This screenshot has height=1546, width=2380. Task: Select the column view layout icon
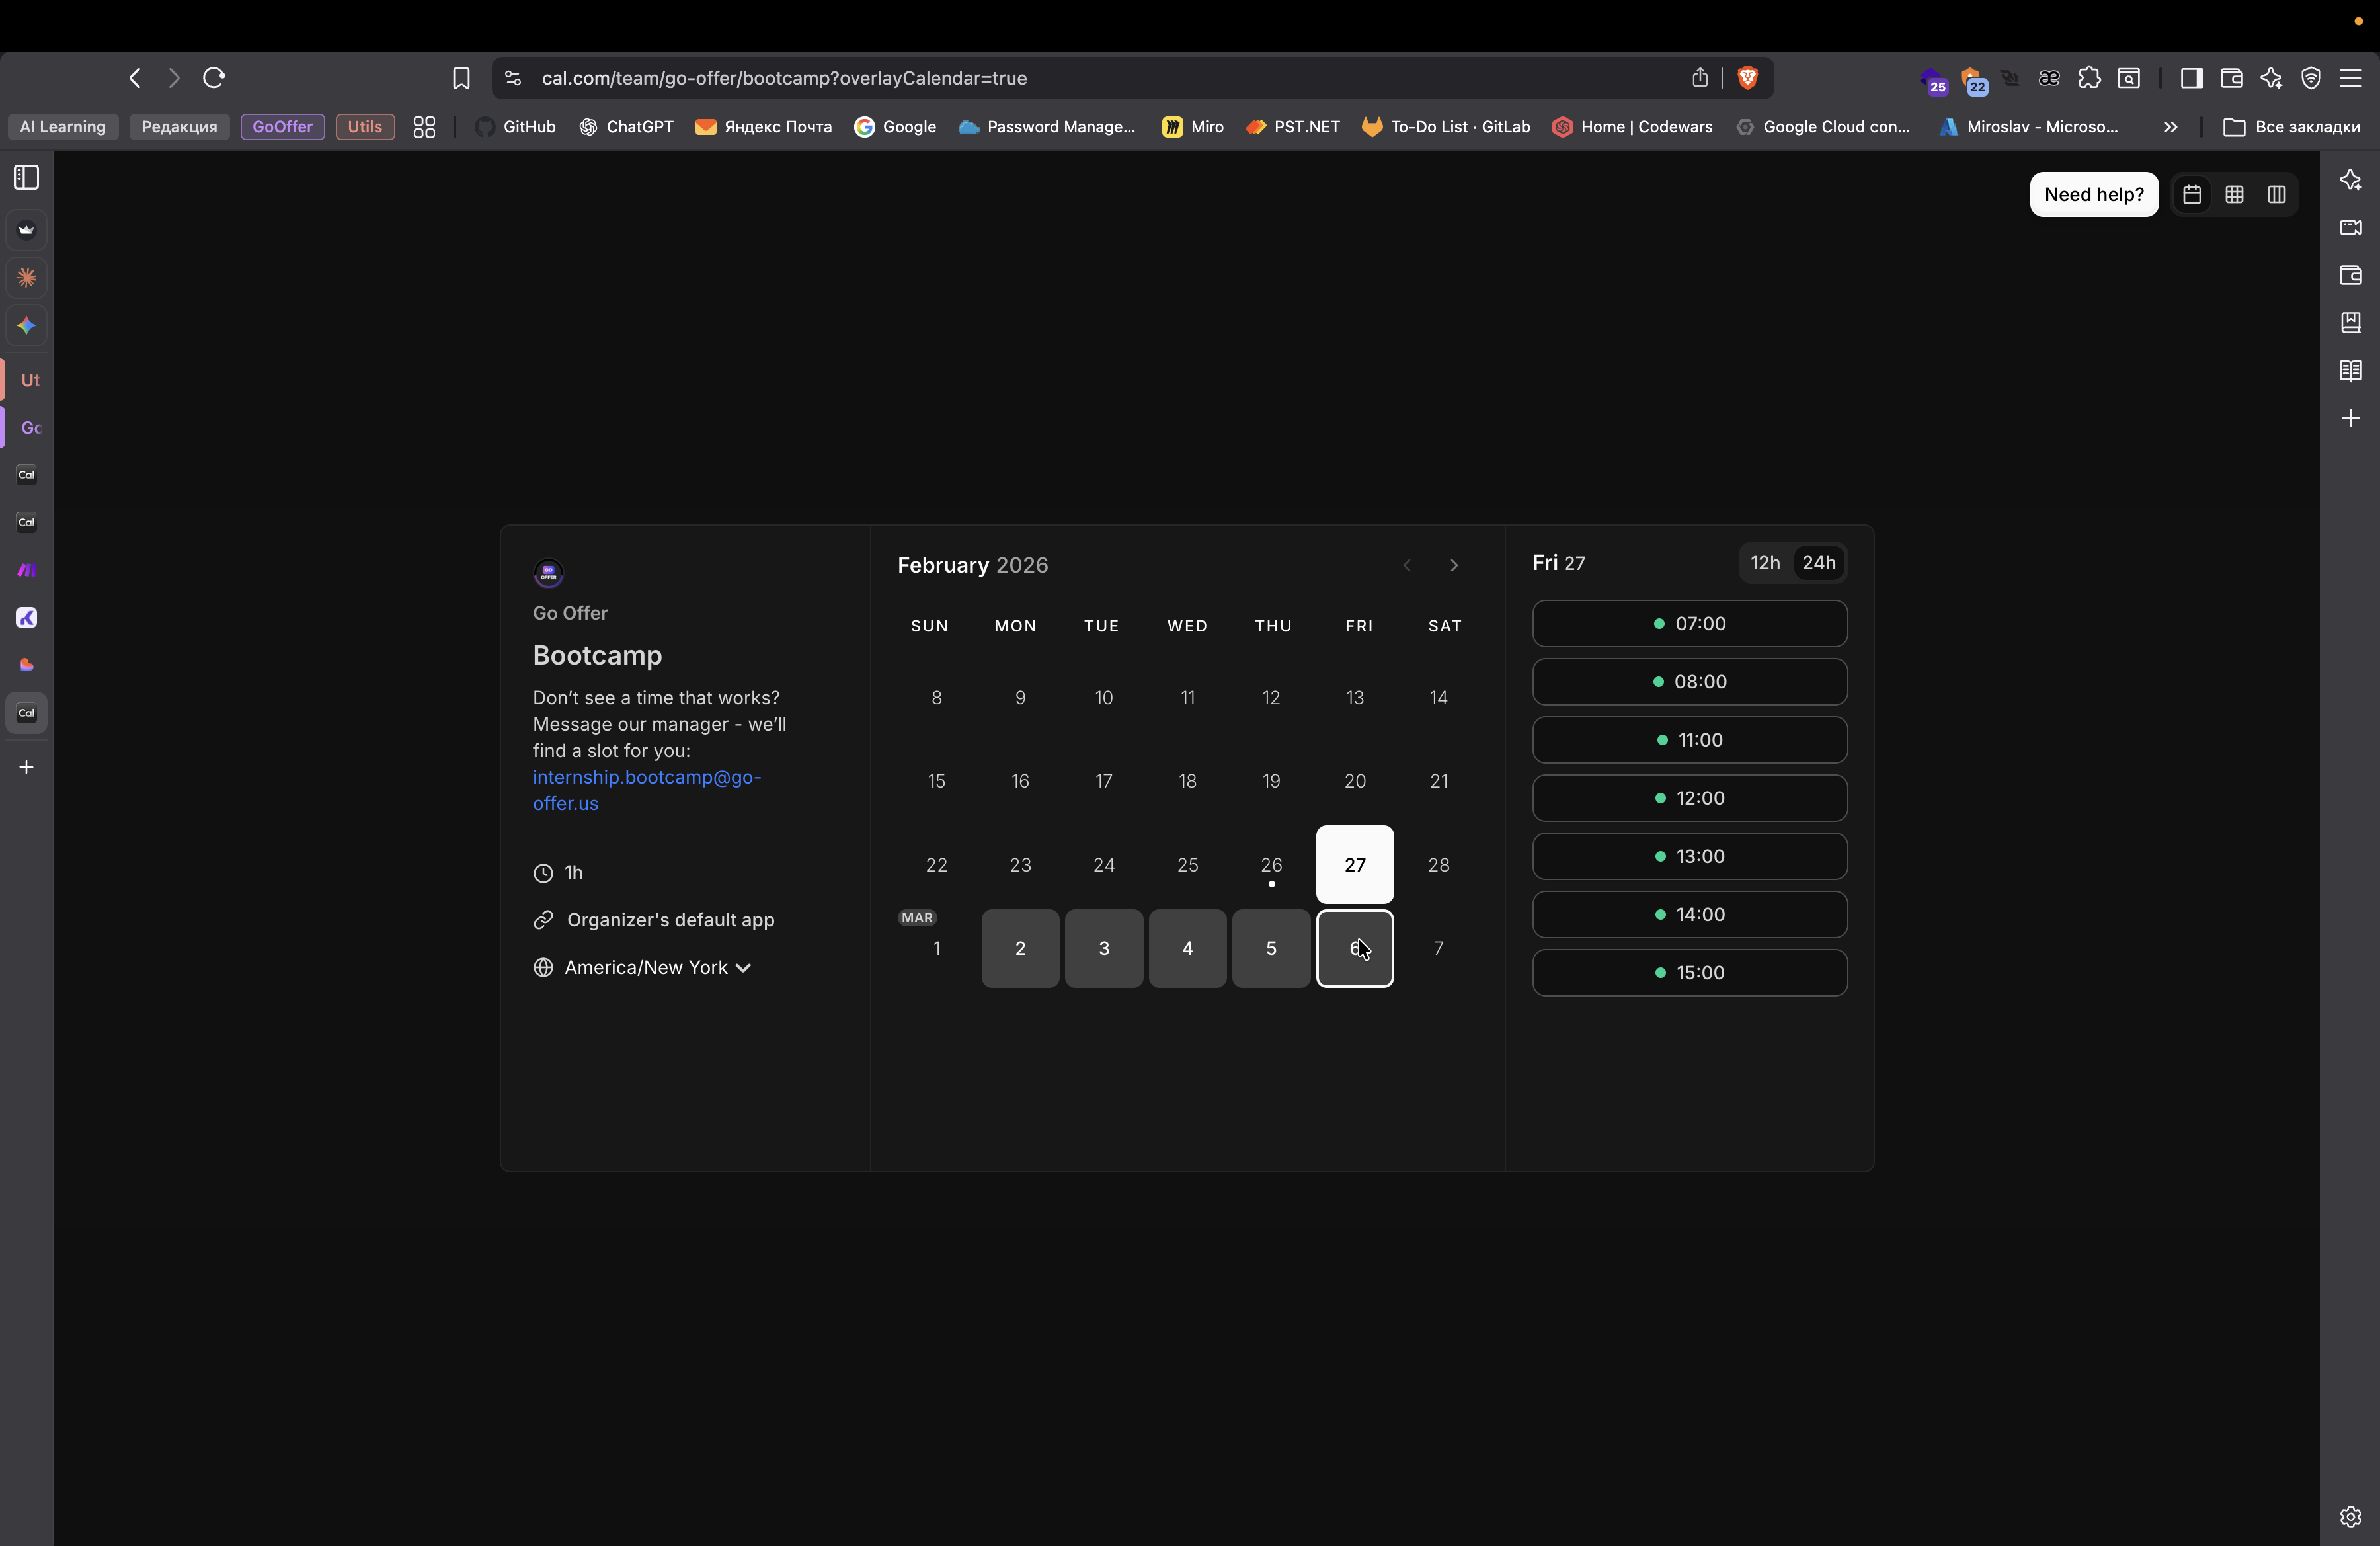(x=2276, y=194)
